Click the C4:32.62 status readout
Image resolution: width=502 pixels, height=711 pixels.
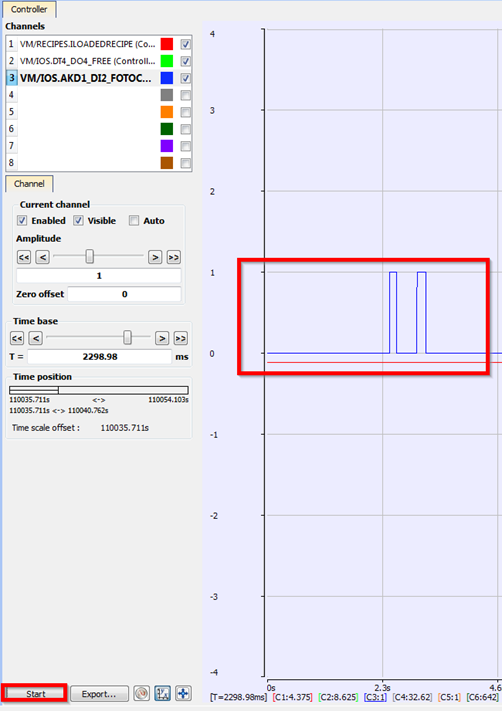[412, 697]
